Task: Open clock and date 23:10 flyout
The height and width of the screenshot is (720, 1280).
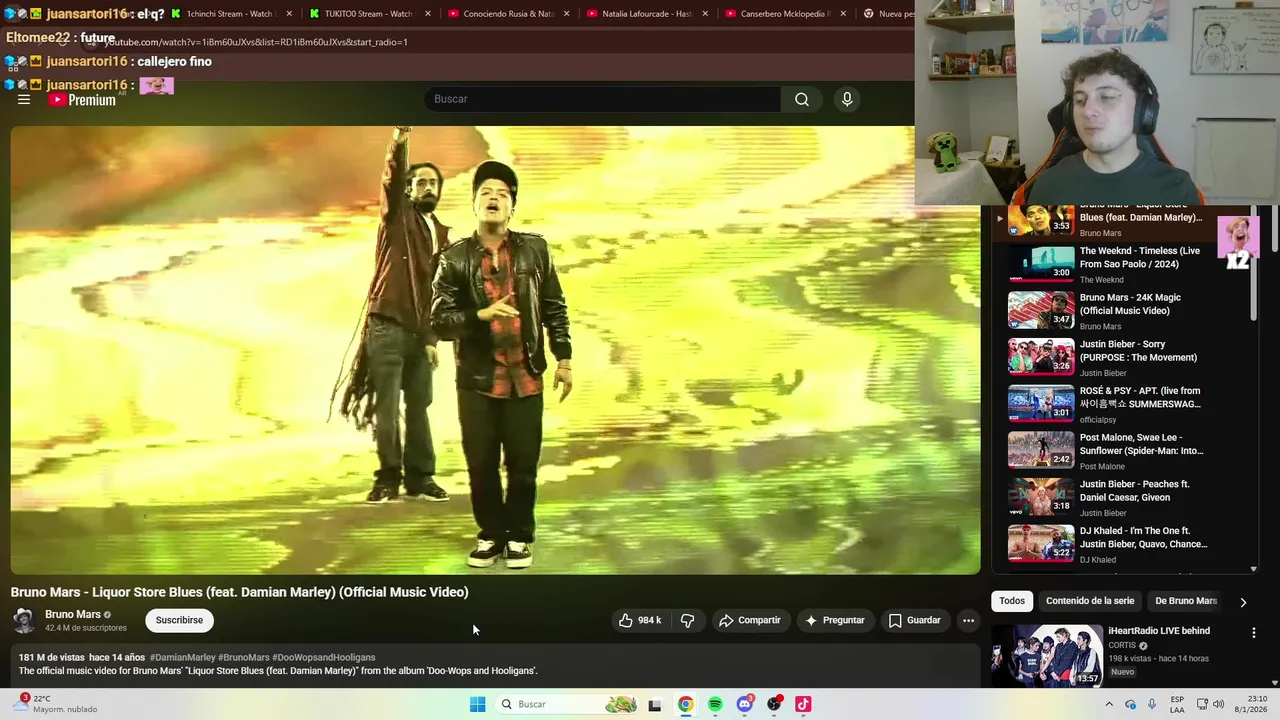Action: tap(1248, 704)
